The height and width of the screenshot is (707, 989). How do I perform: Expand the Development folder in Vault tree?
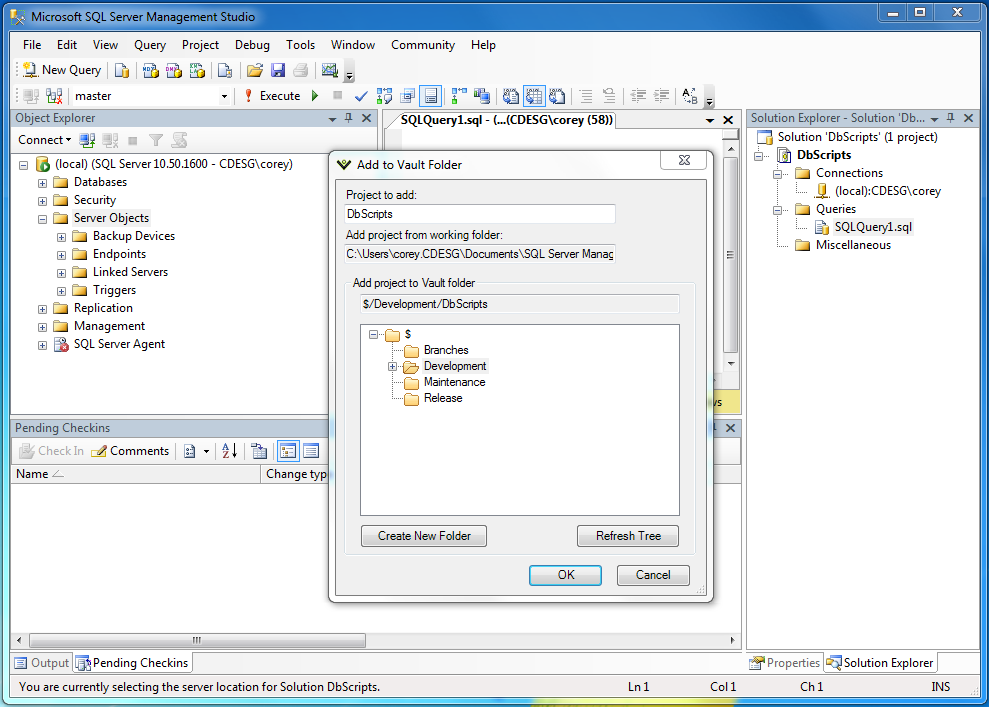click(393, 366)
